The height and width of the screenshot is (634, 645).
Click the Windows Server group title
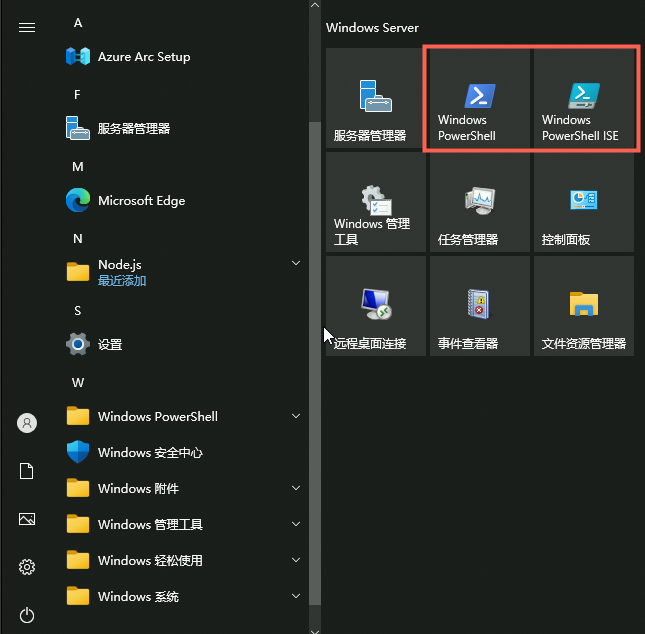click(372, 28)
